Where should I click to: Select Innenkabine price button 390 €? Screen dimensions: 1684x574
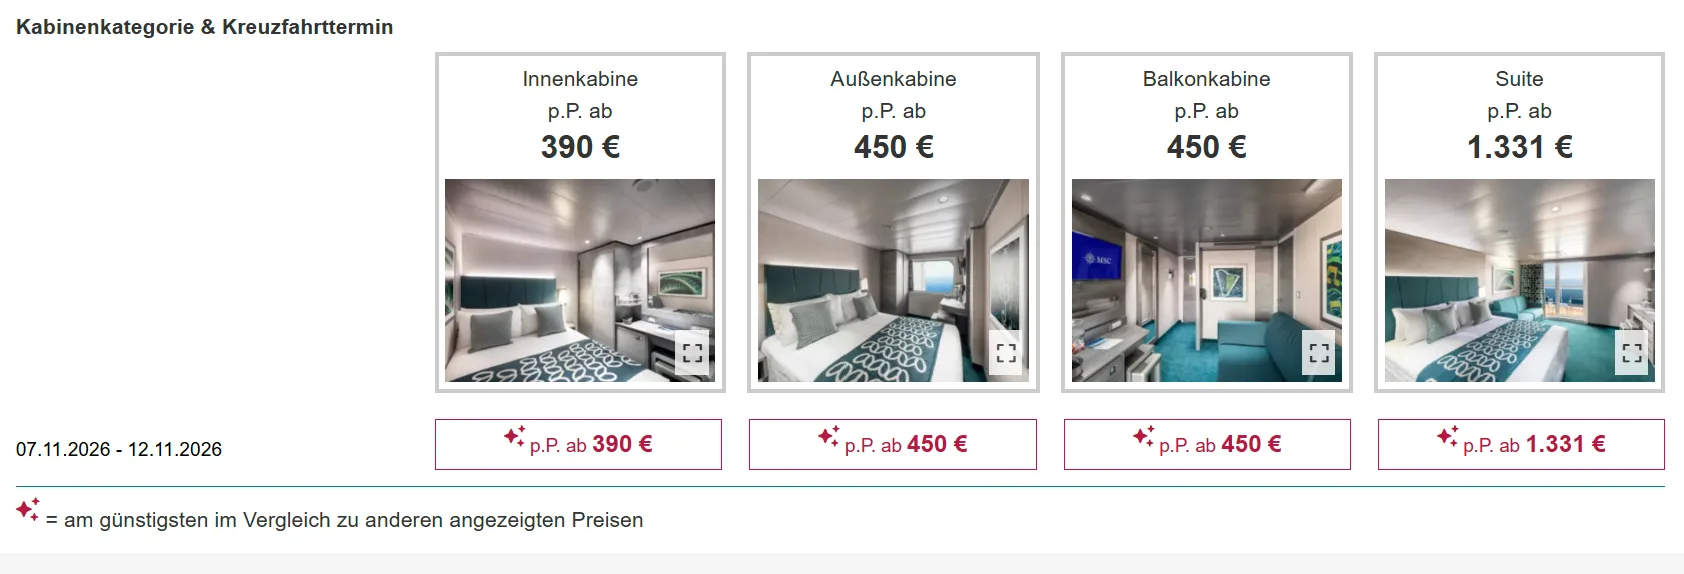point(578,444)
